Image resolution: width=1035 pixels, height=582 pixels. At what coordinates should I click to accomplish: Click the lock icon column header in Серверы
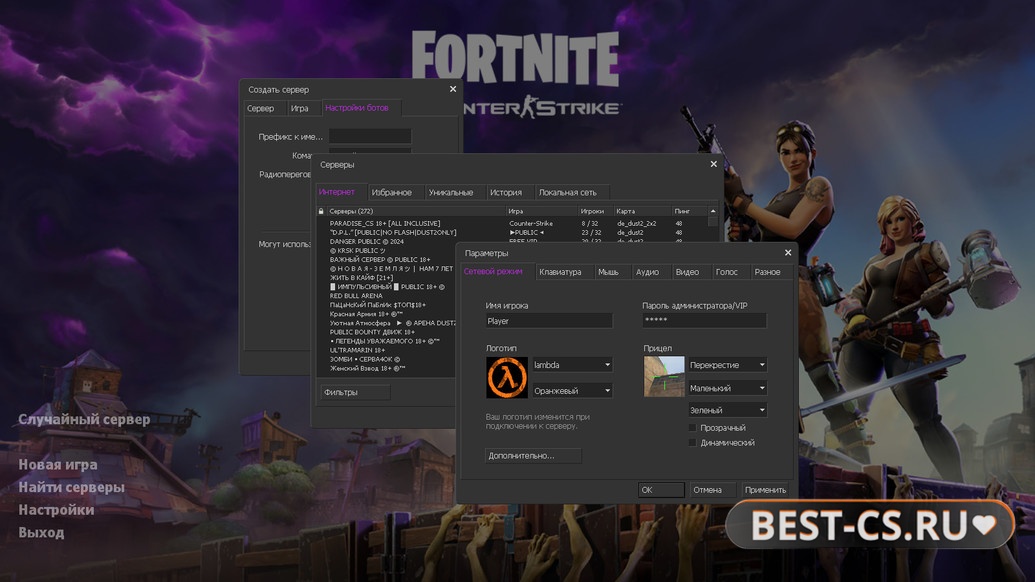(321, 211)
